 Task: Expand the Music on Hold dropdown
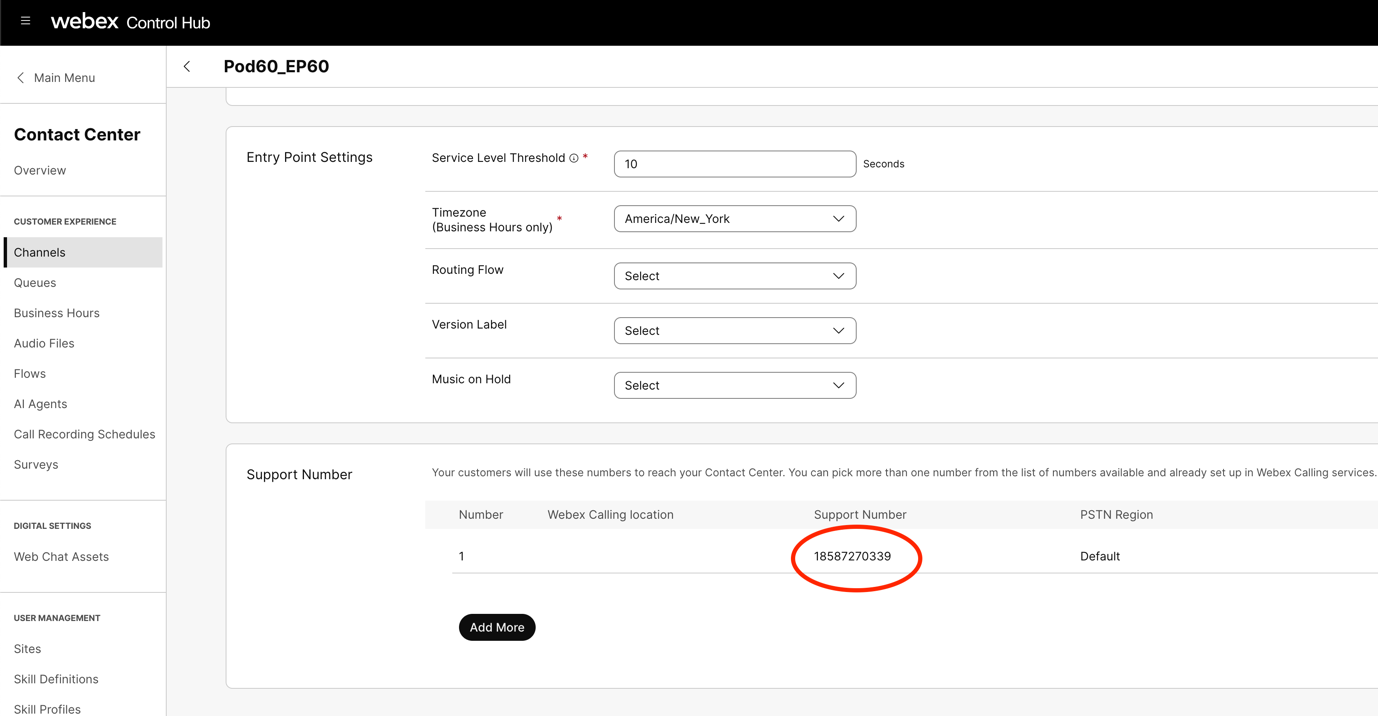[734, 386]
